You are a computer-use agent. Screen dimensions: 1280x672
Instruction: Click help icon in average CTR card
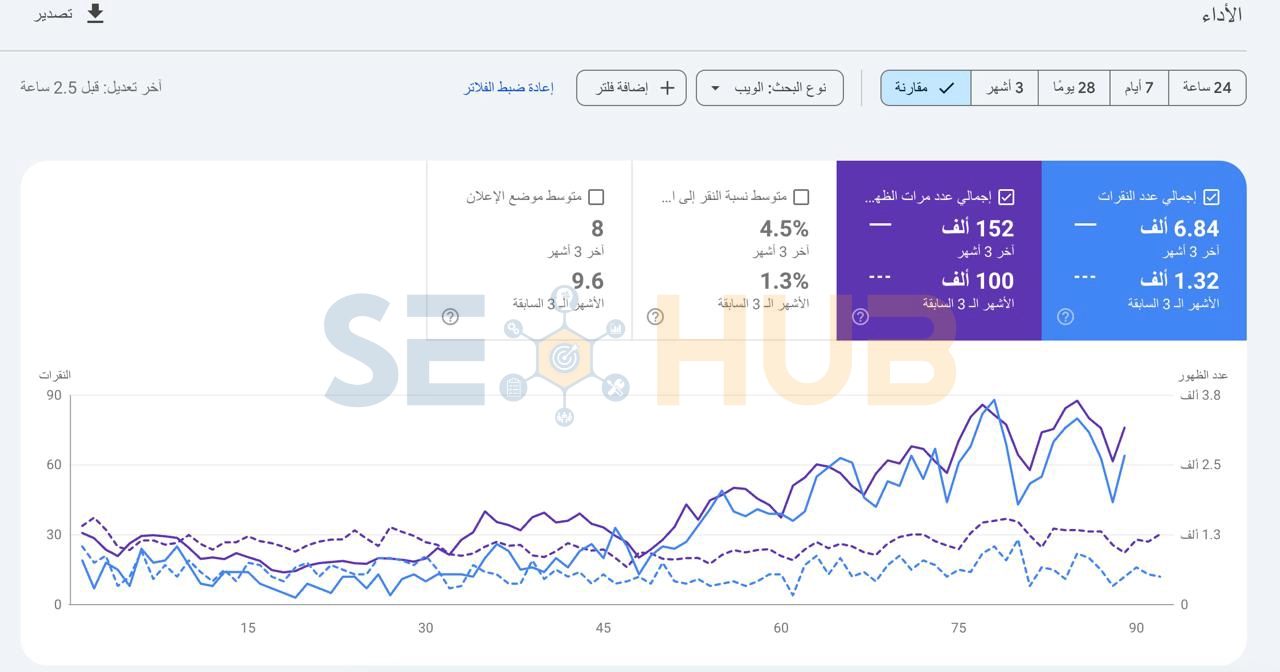(655, 317)
